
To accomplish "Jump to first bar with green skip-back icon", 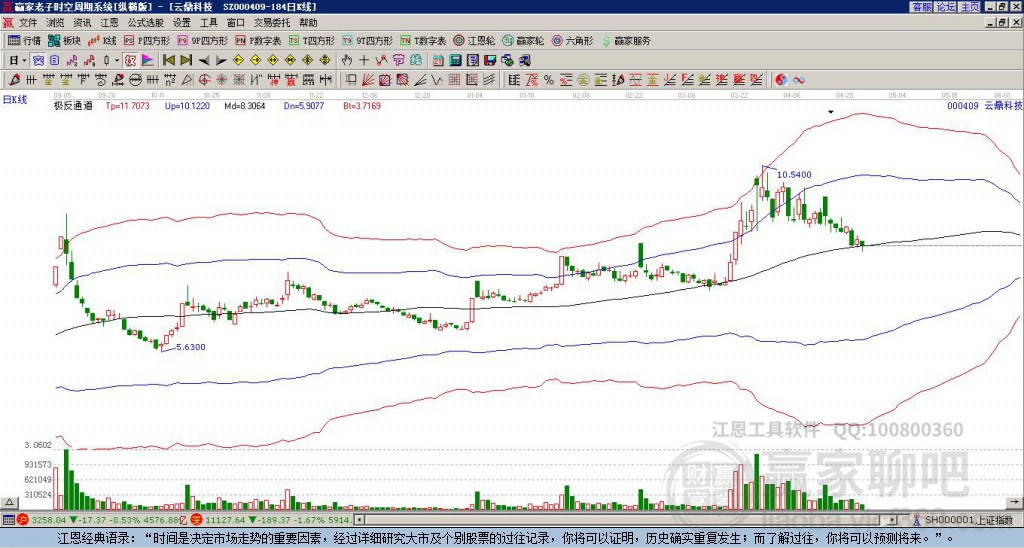I will pyautogui.click(x=168, y=61).
